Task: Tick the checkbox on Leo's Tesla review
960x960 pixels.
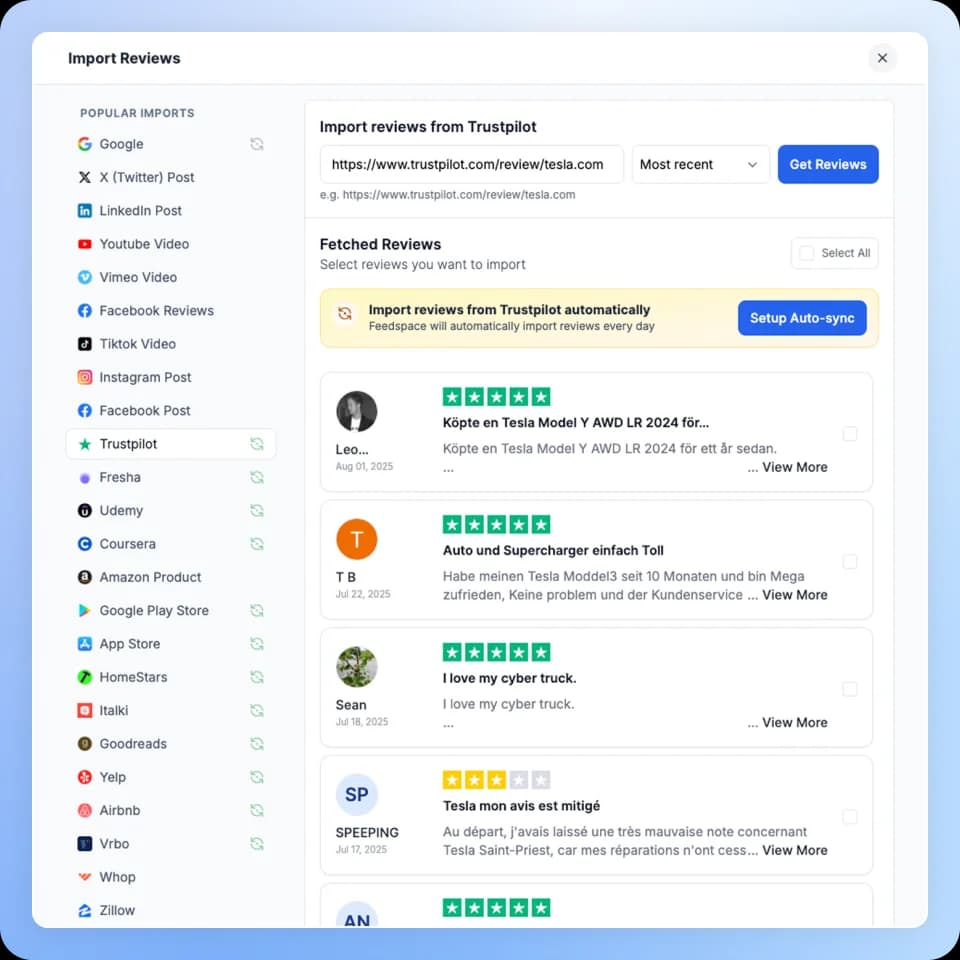Action: (850, 434)
